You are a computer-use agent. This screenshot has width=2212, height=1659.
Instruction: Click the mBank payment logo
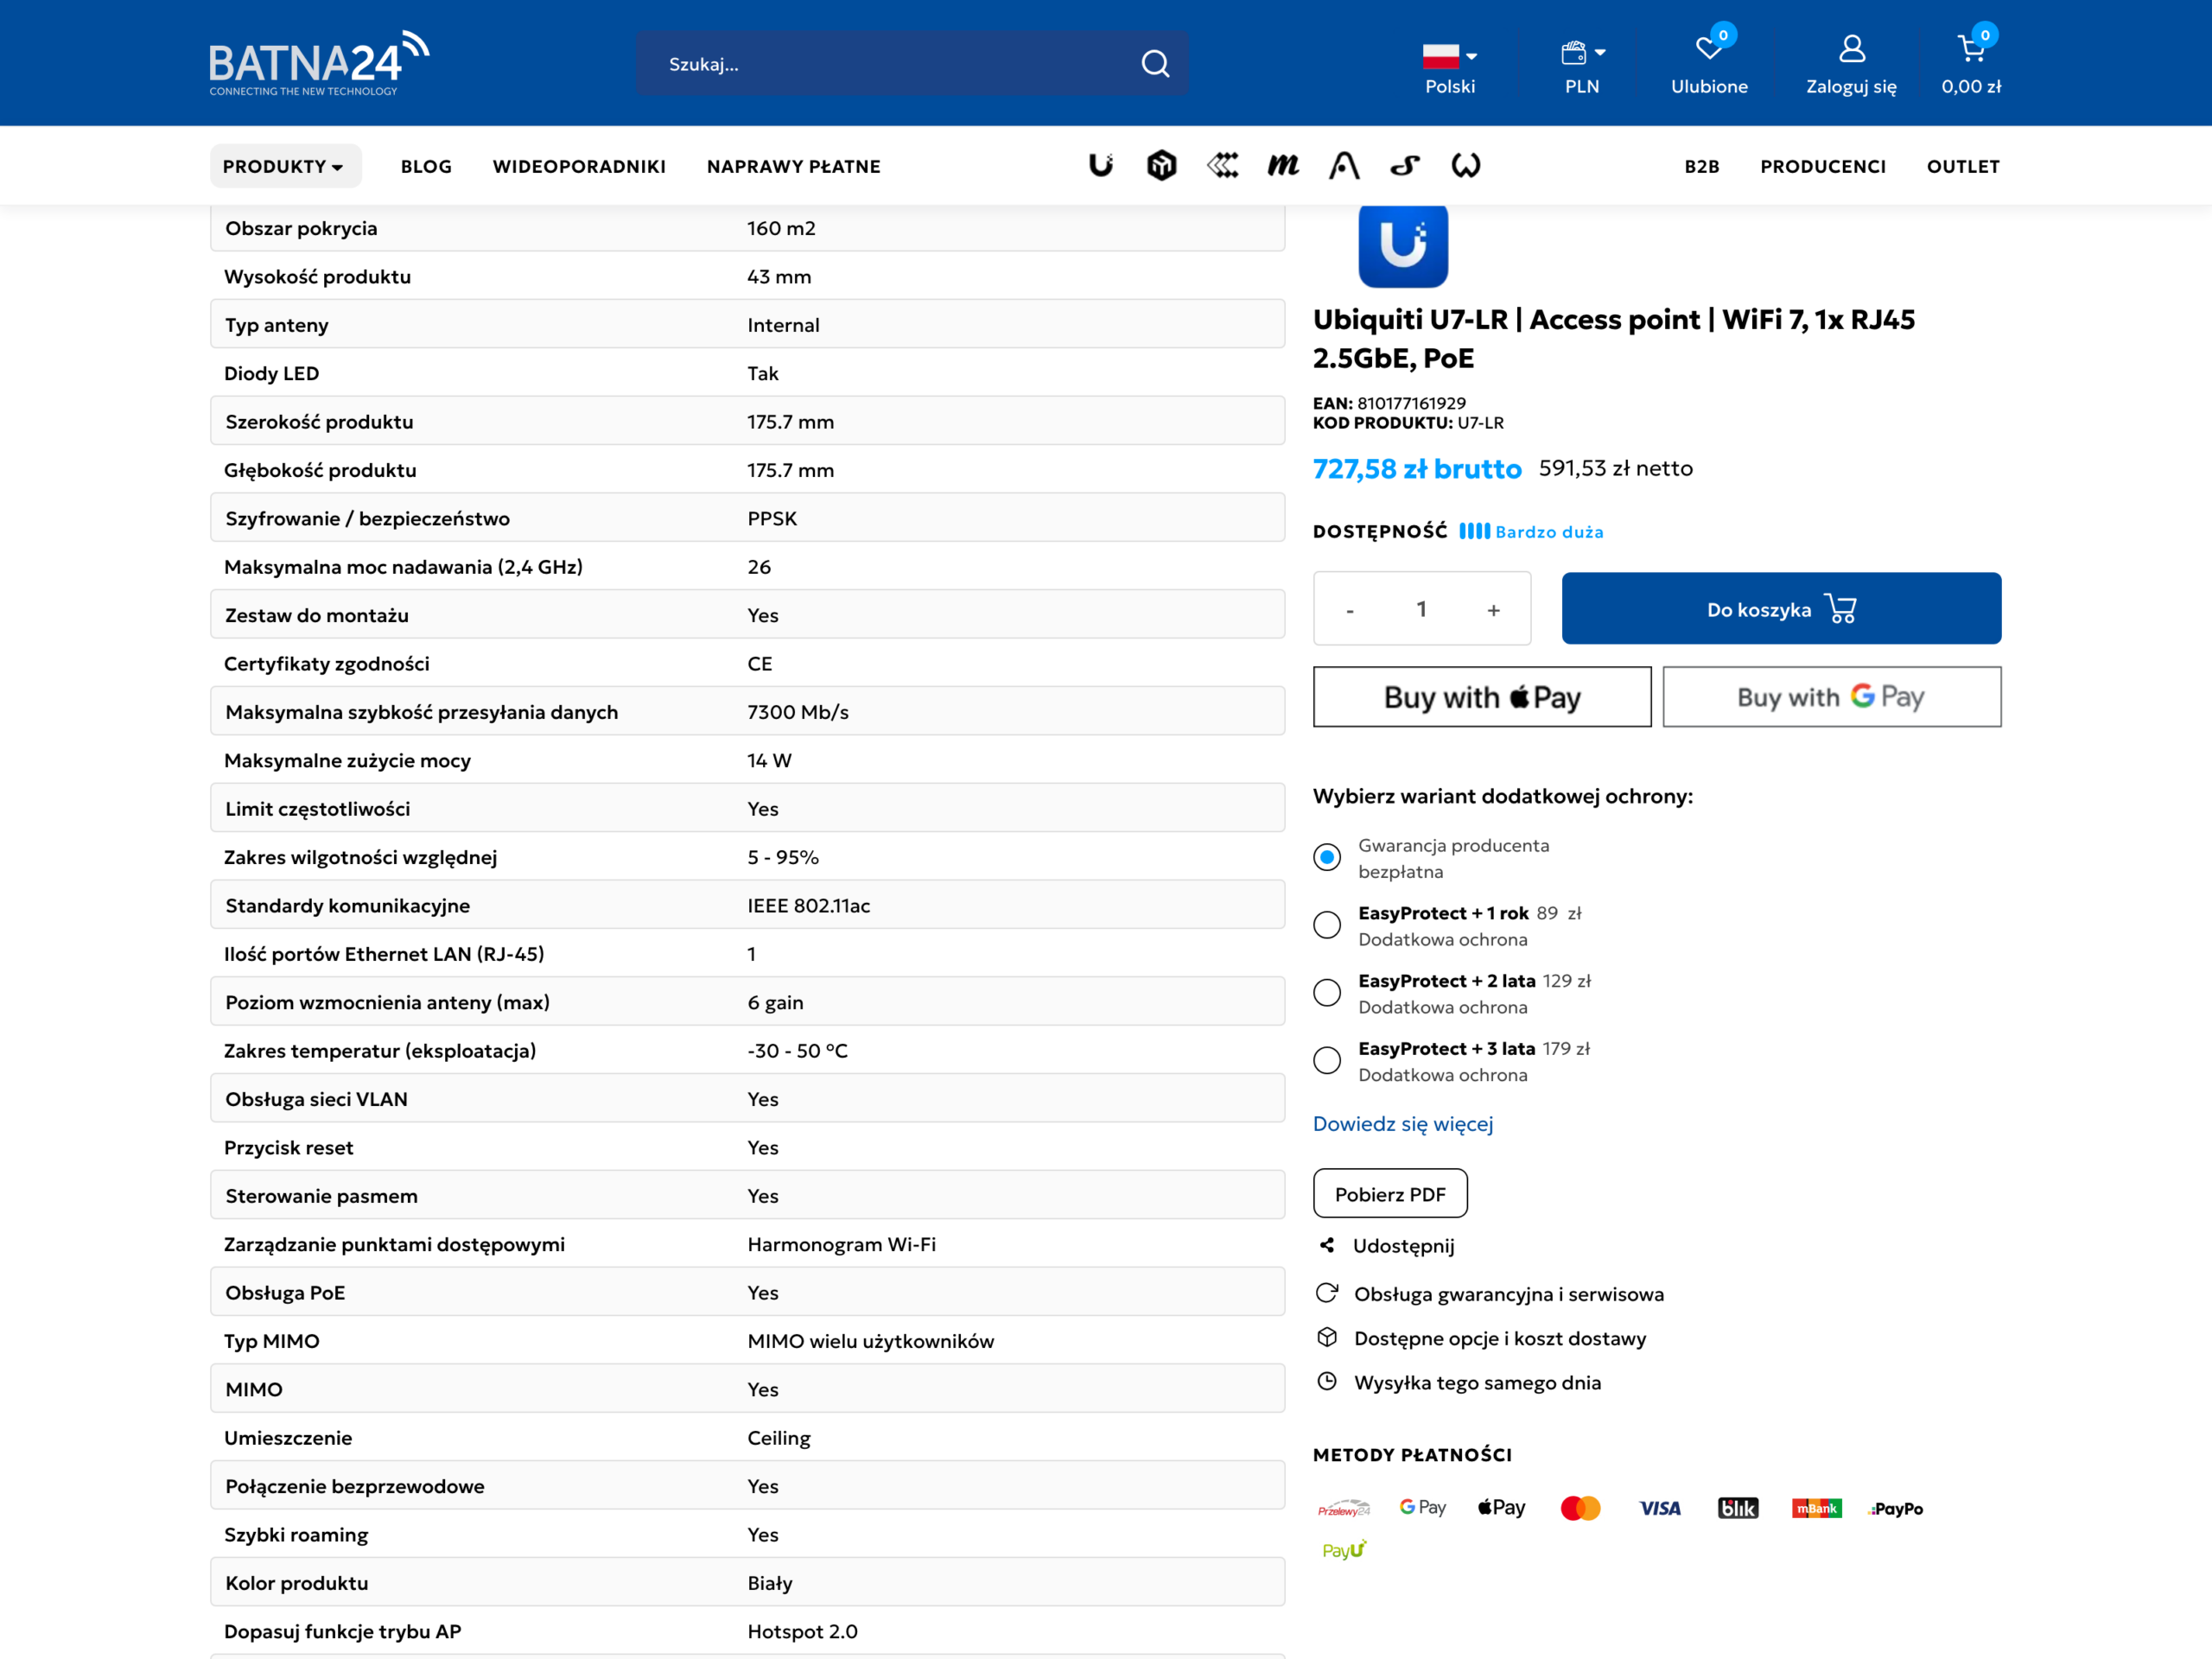coord(1817,1508)
